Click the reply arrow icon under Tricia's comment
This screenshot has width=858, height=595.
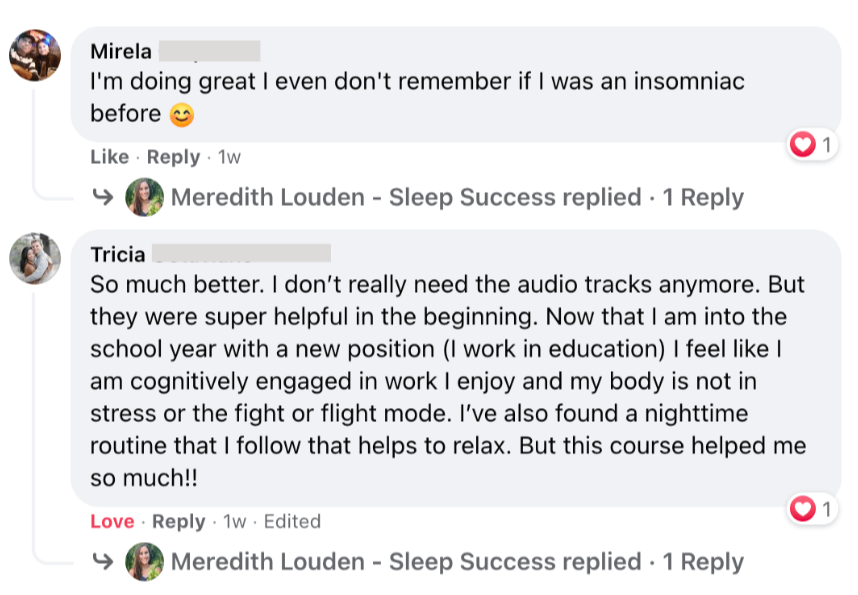click(102, 562)
